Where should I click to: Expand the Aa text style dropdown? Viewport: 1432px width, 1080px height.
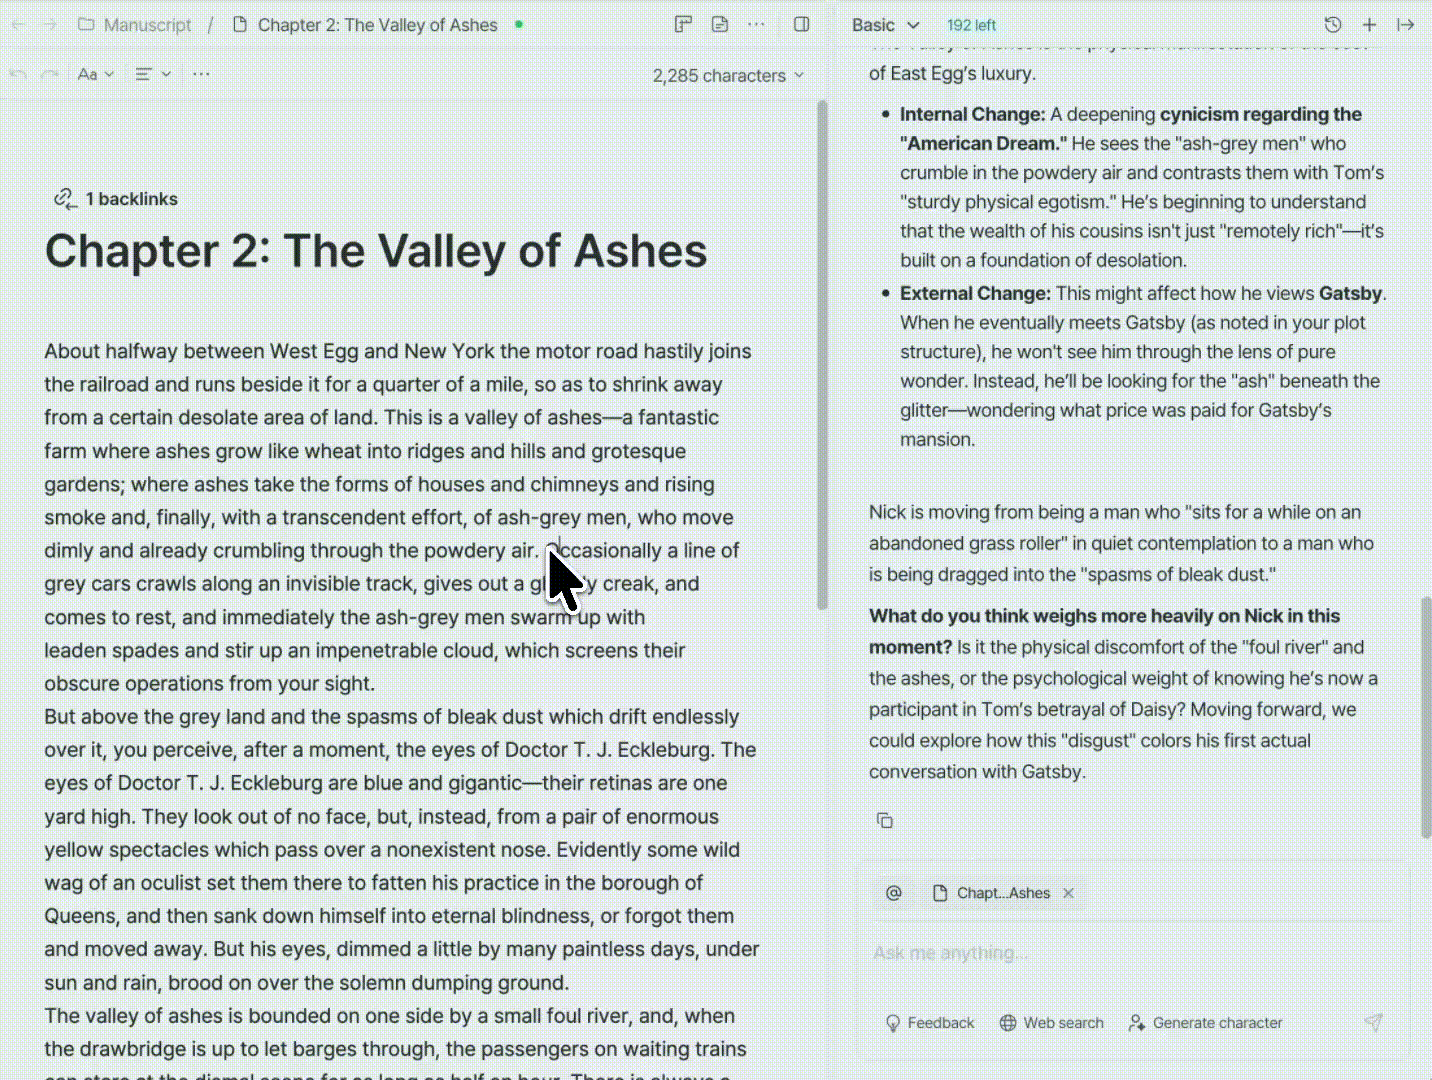96,74
